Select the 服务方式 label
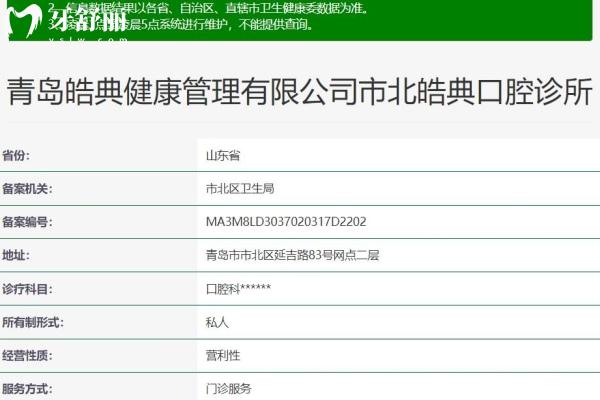600x400 pixels. 27,389
